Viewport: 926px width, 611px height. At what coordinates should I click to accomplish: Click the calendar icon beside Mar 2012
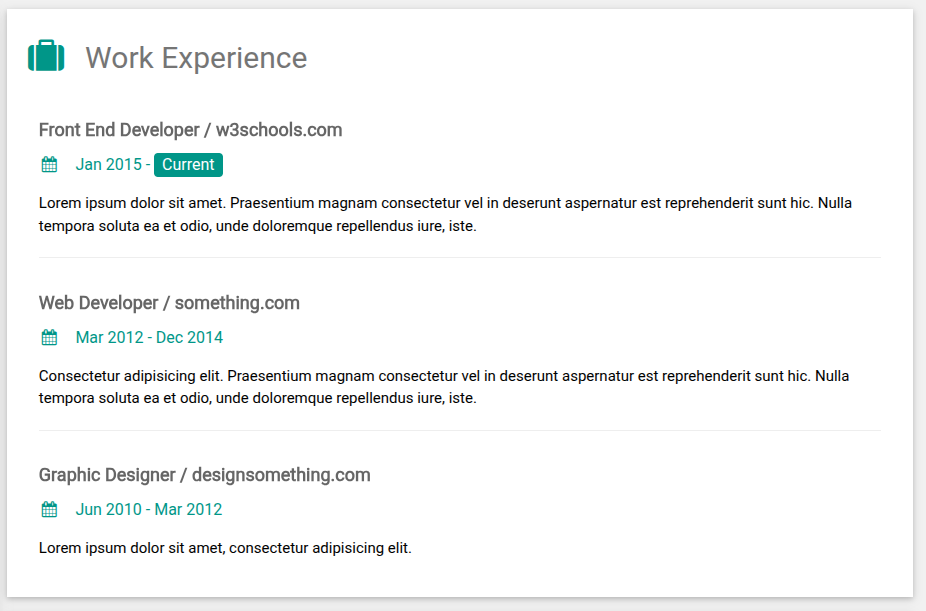click(49, 338)
